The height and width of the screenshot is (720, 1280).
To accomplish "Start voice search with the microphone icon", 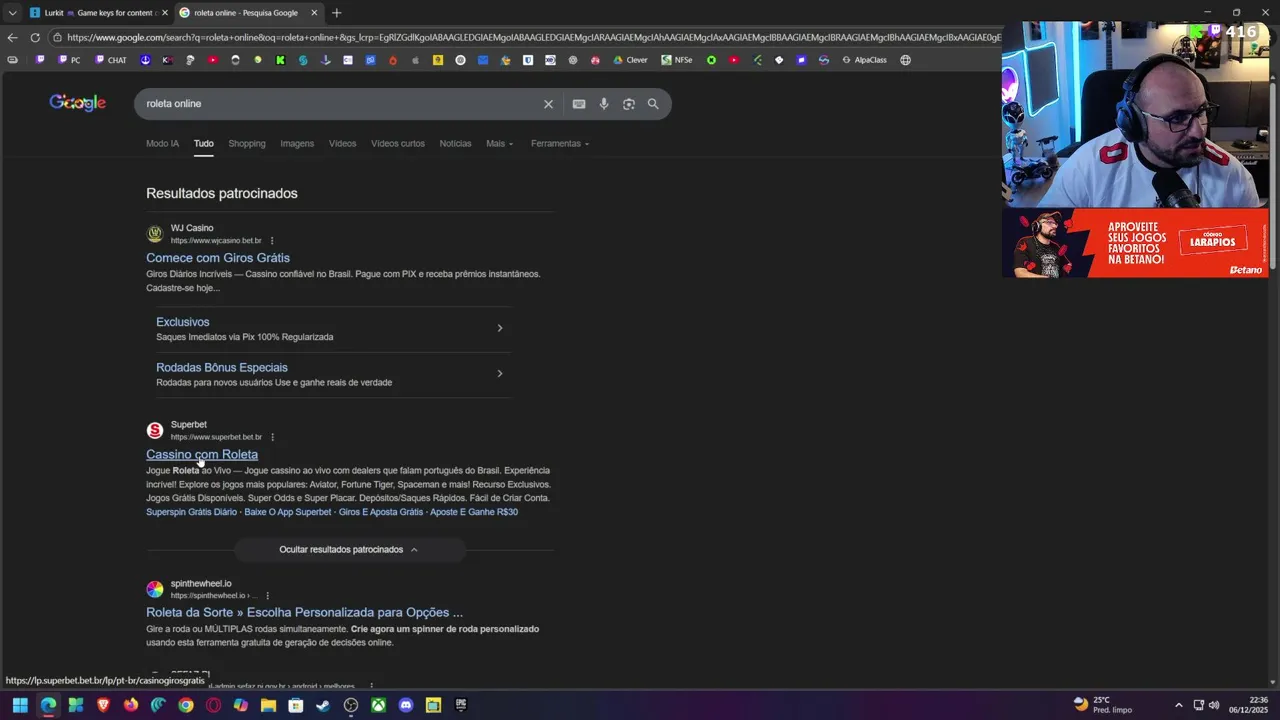I will pos(603,104).
